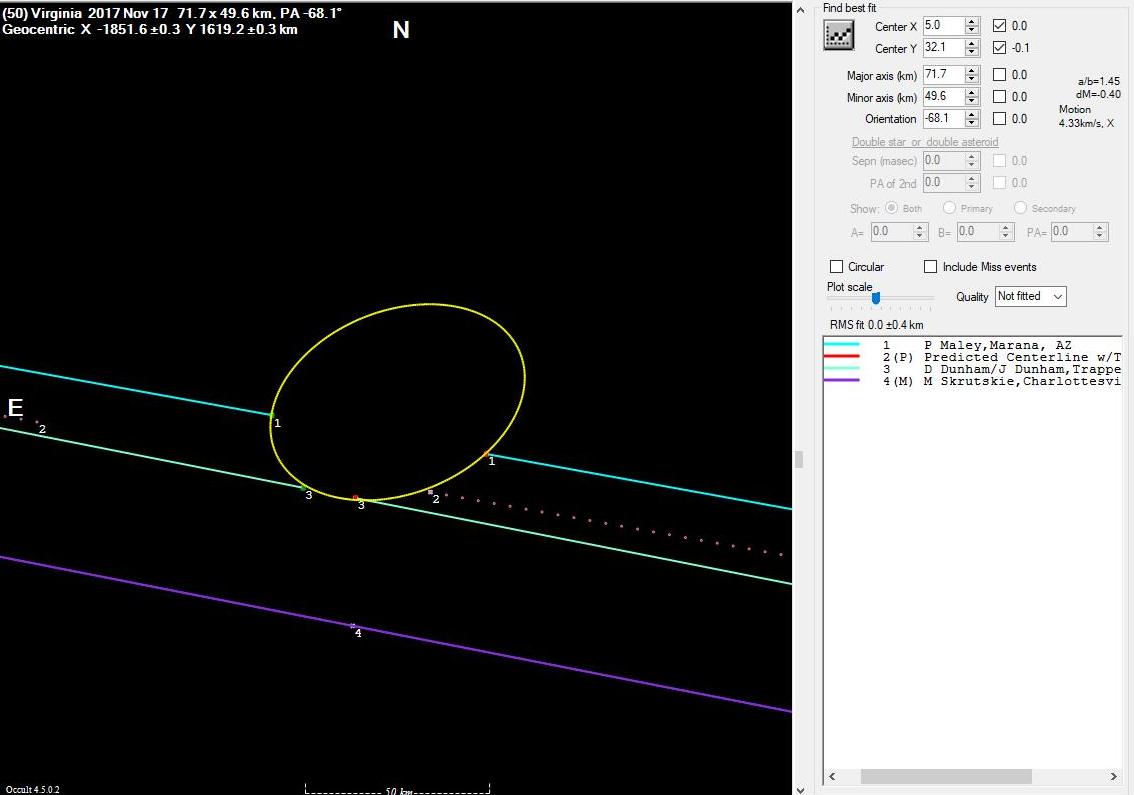This screenshot has height=795, width=1134.
Task: Click the Find best fit chart icon
Action: (x=838, y=35)
